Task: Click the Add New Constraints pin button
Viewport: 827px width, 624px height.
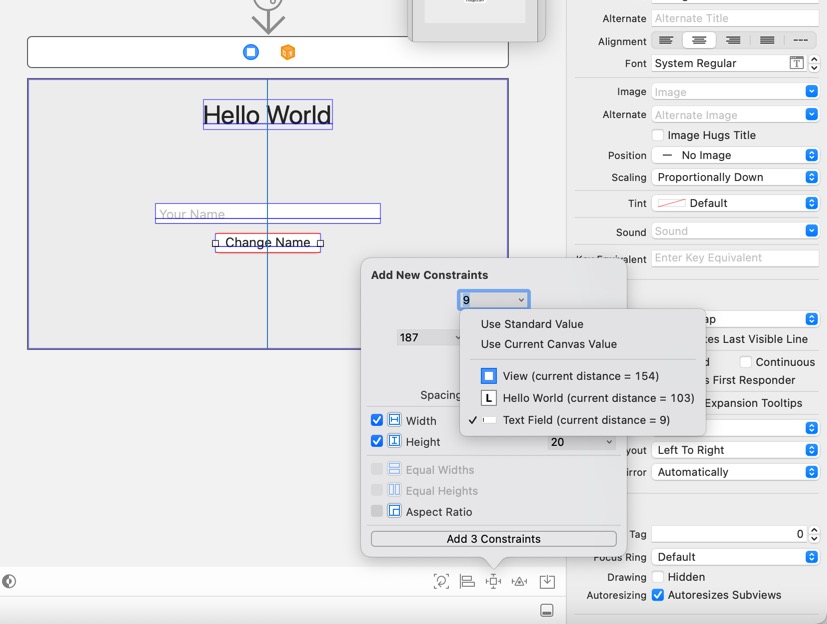Action: click(493, 581)
